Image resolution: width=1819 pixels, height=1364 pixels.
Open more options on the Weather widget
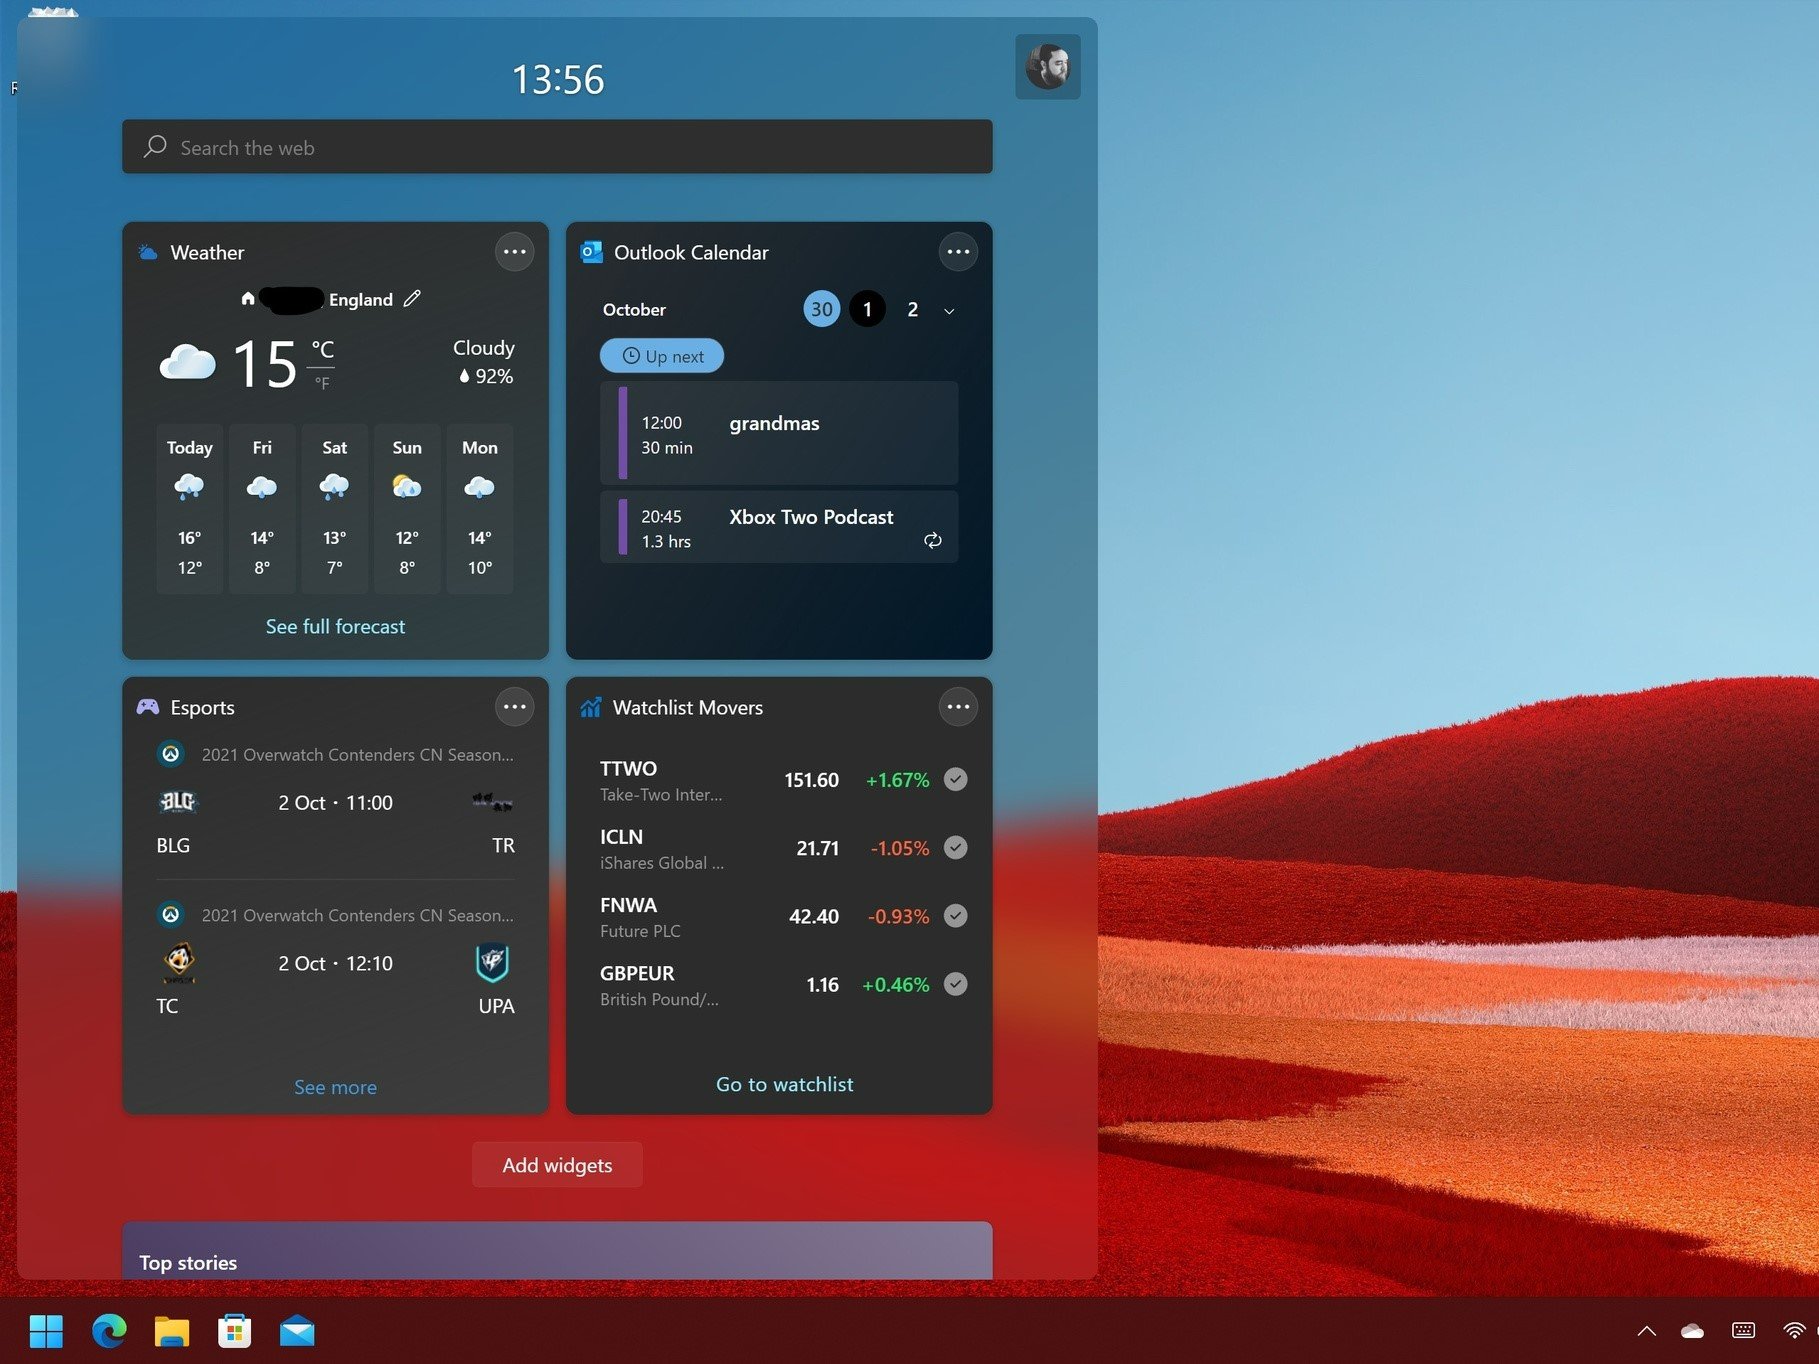[514, 251]
